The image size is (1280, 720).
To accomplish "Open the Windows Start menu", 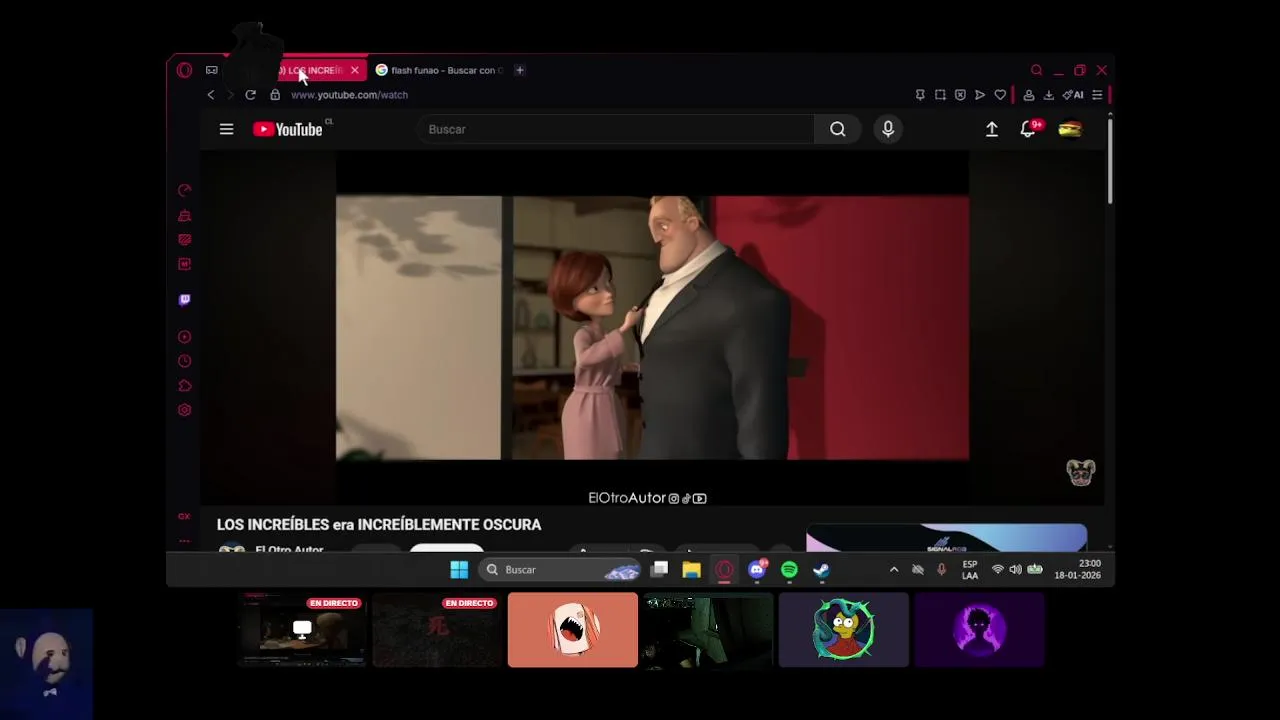I will [x=459, y=569].
